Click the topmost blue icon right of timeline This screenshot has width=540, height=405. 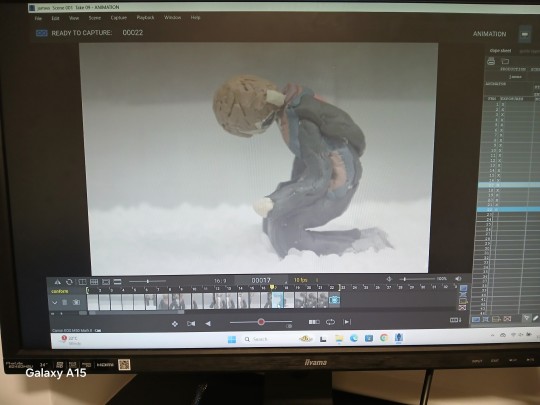pos(464,288)
